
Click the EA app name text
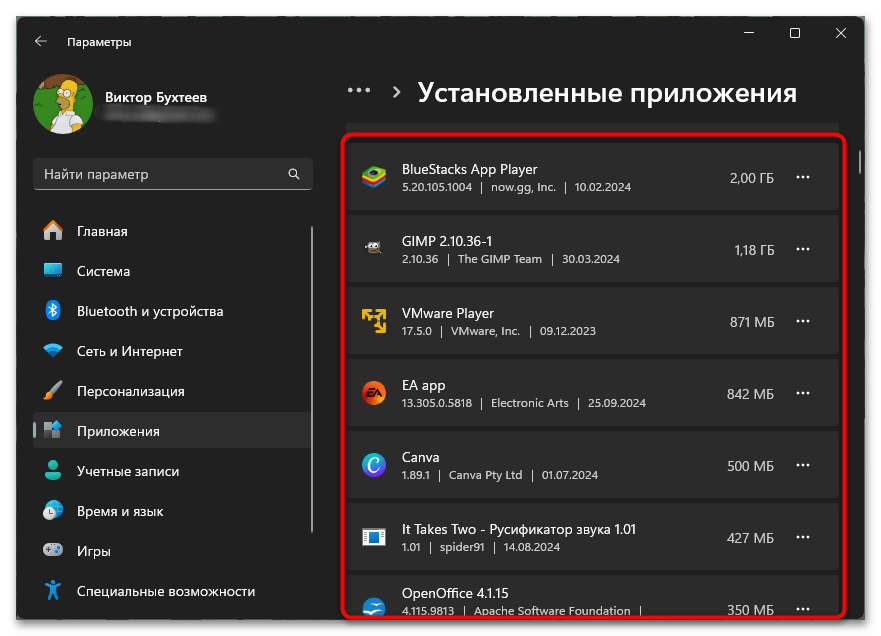[423, 385]
